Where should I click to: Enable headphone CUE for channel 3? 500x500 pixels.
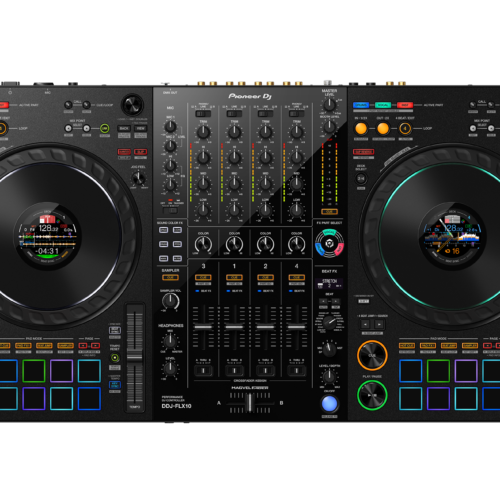click(203, 277)
